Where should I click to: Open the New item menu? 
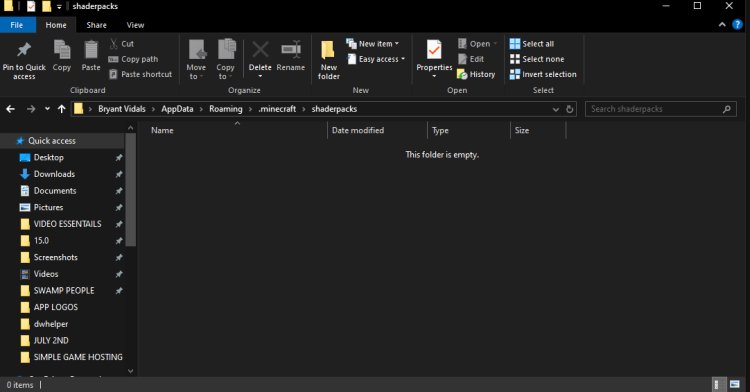373,44
